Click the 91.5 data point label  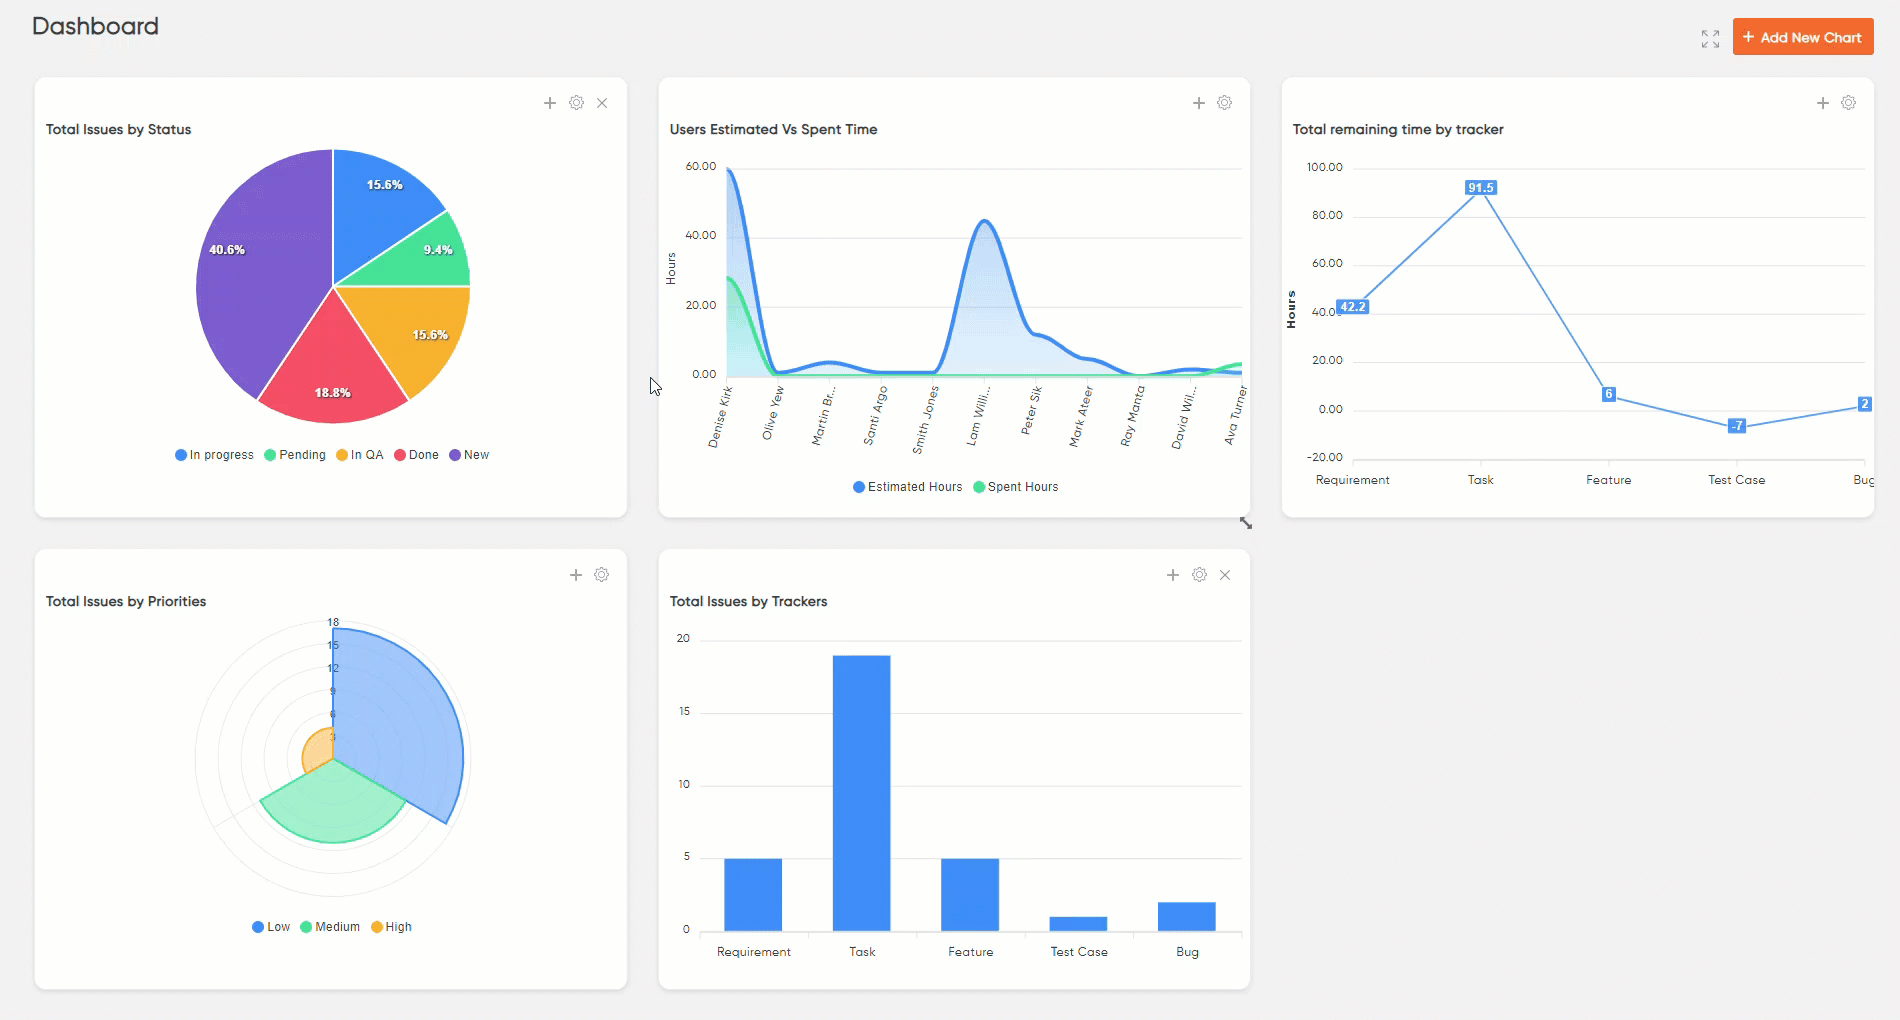1480,188
